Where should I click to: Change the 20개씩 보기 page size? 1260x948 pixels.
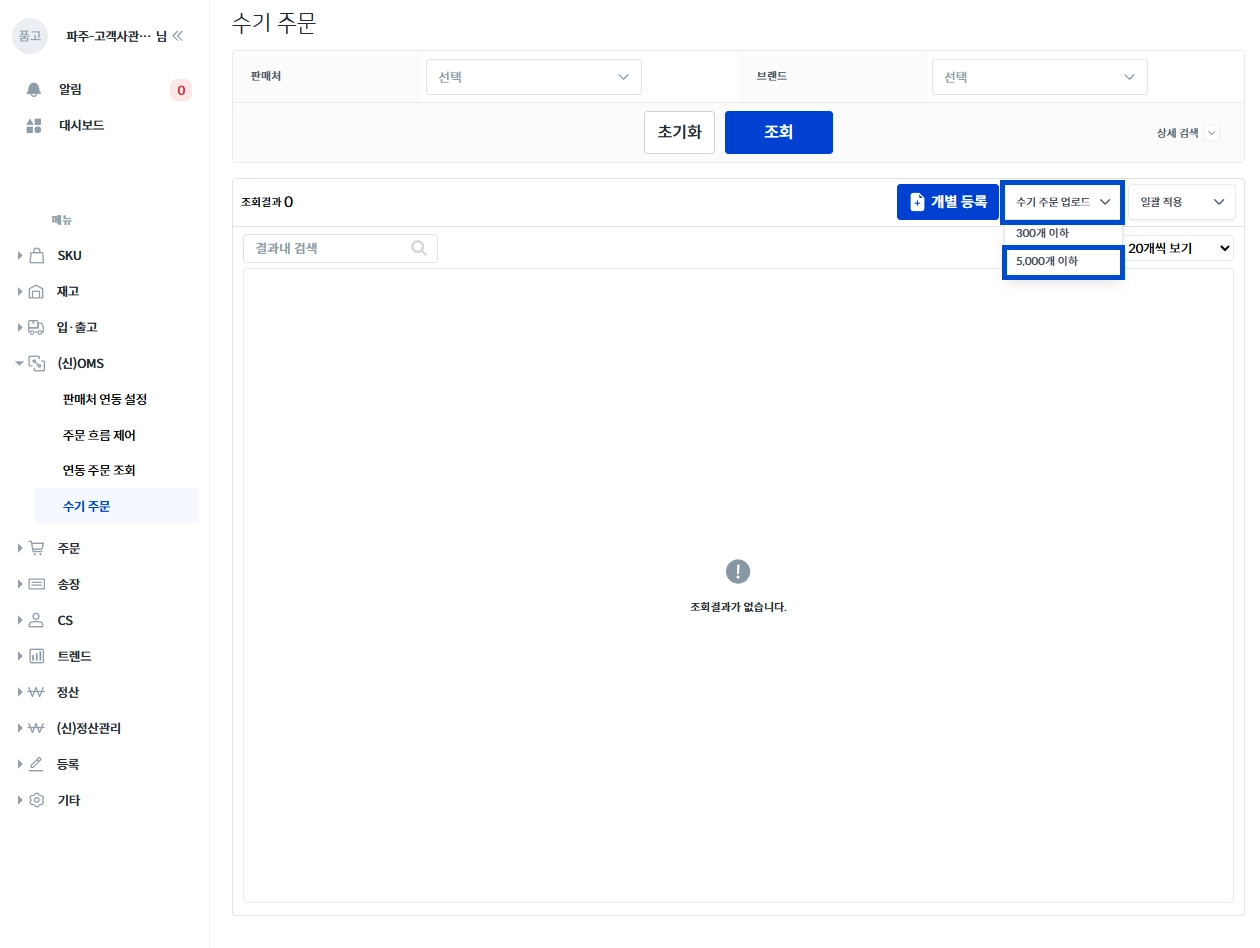tap(1179, 248)
